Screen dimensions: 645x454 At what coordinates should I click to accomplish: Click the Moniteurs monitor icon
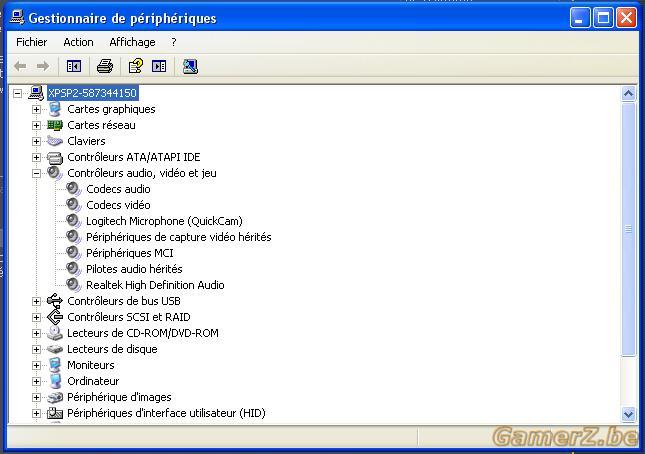[55, 365]
